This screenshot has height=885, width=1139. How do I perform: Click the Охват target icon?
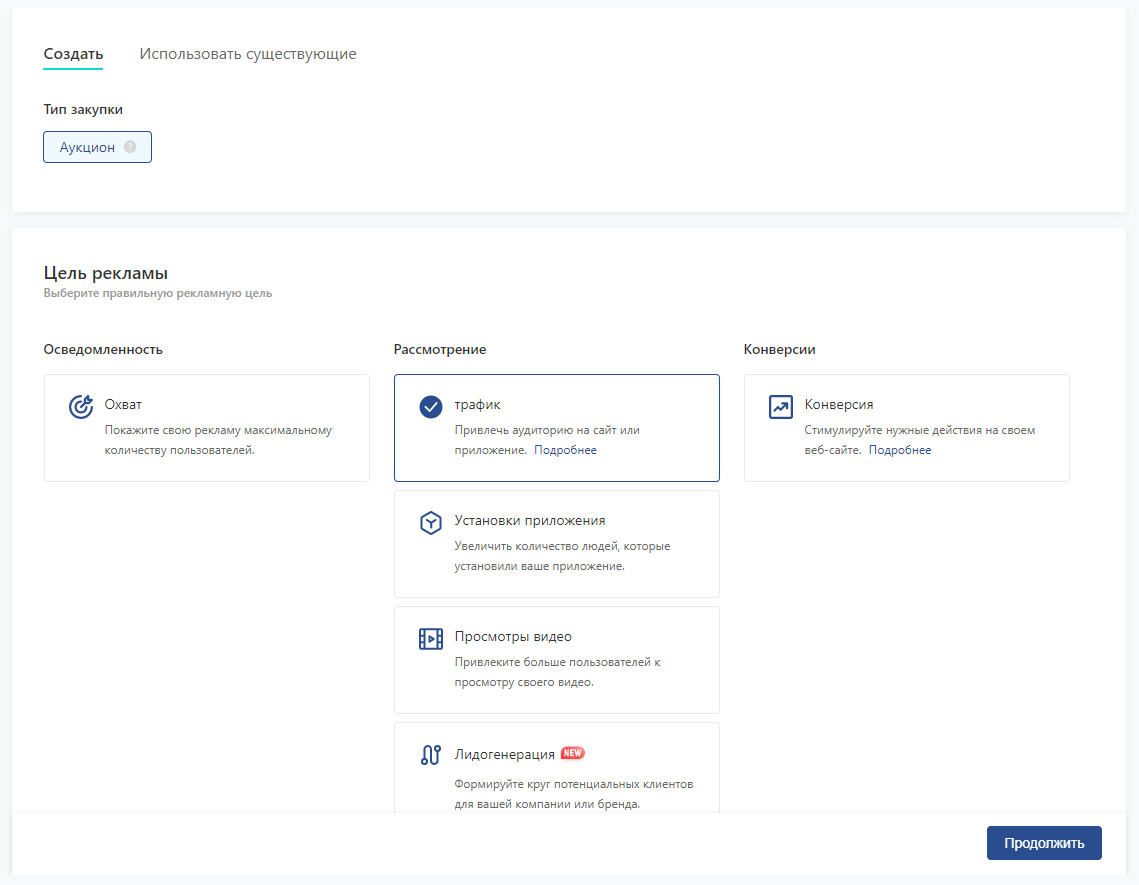[80, 406]
